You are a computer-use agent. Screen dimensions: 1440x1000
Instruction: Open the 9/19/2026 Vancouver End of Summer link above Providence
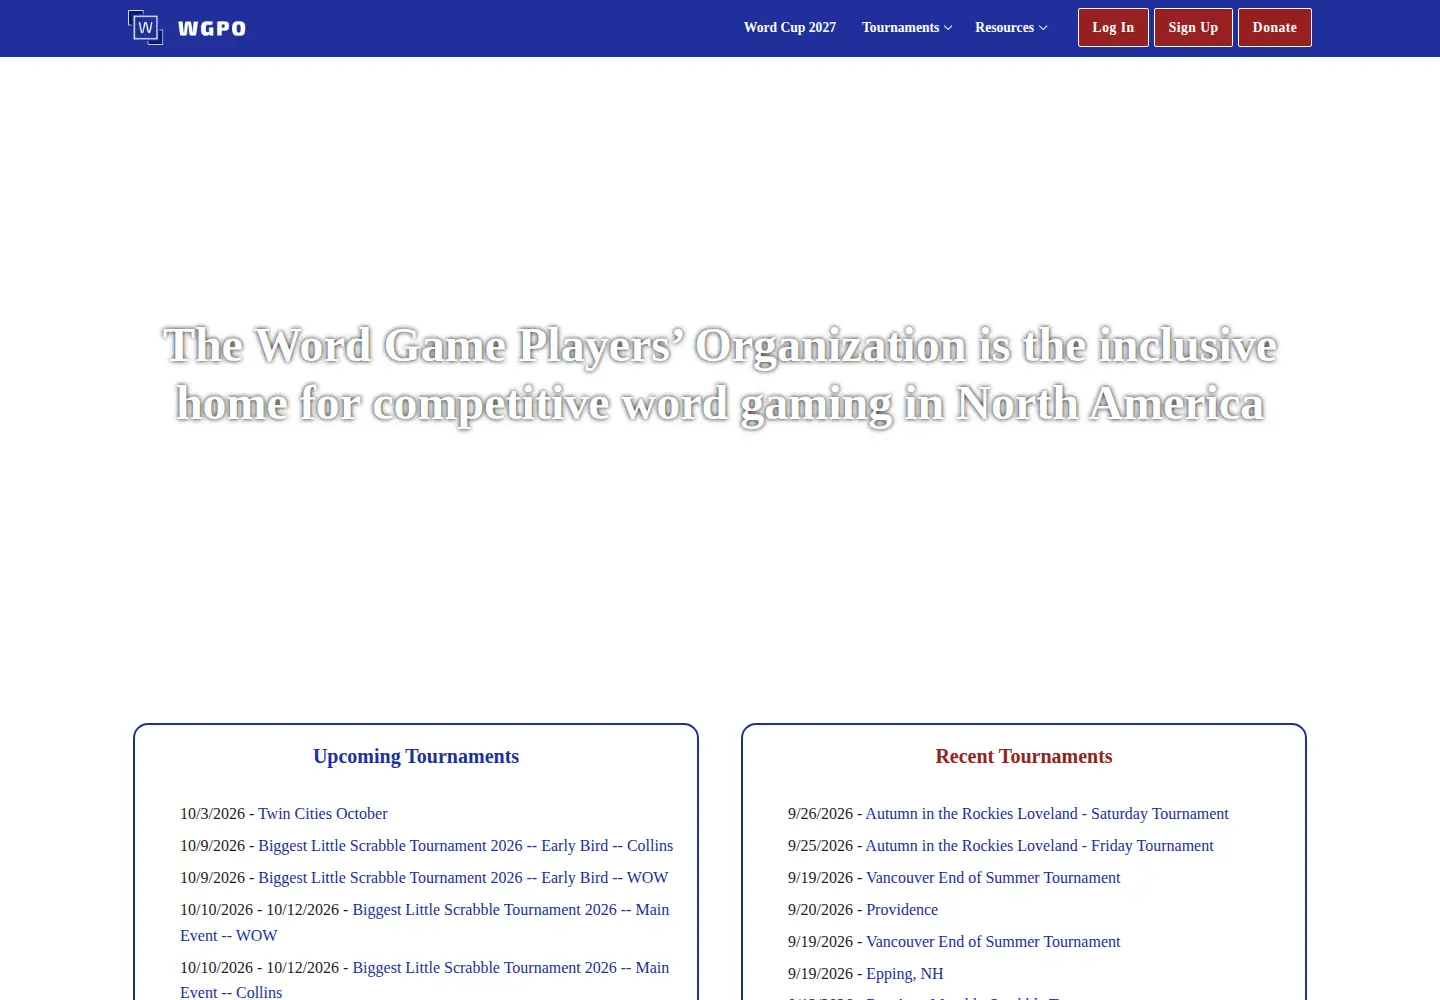pyautogui.click(x=993, y=878)
